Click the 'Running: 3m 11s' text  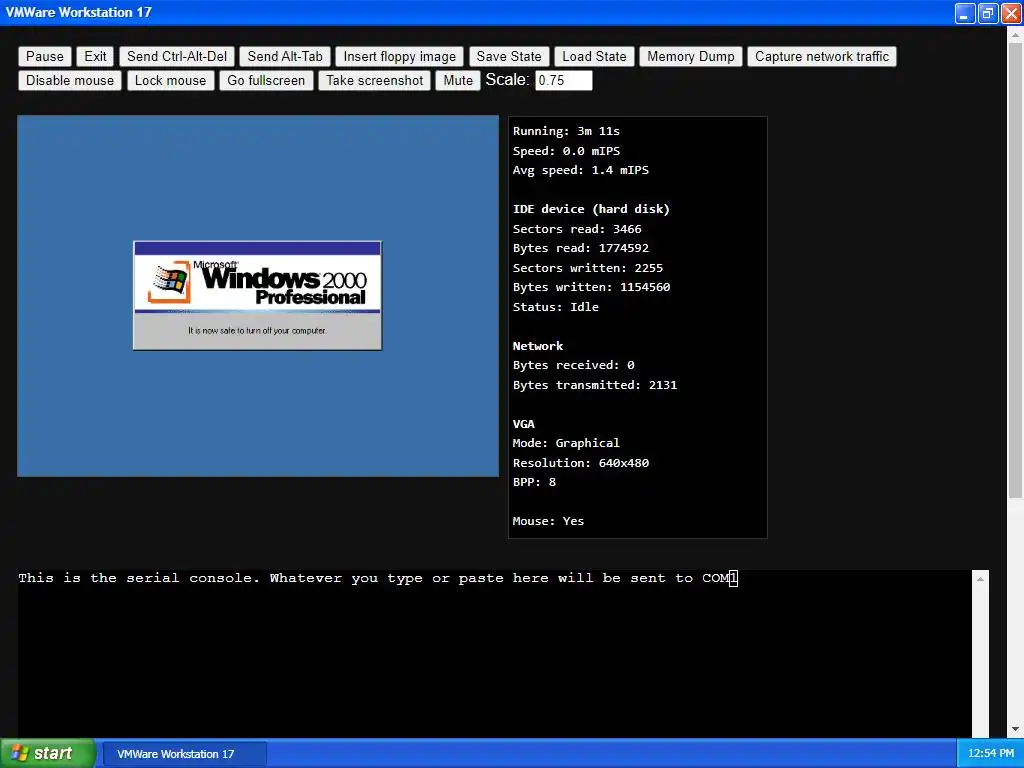(566, 131)
